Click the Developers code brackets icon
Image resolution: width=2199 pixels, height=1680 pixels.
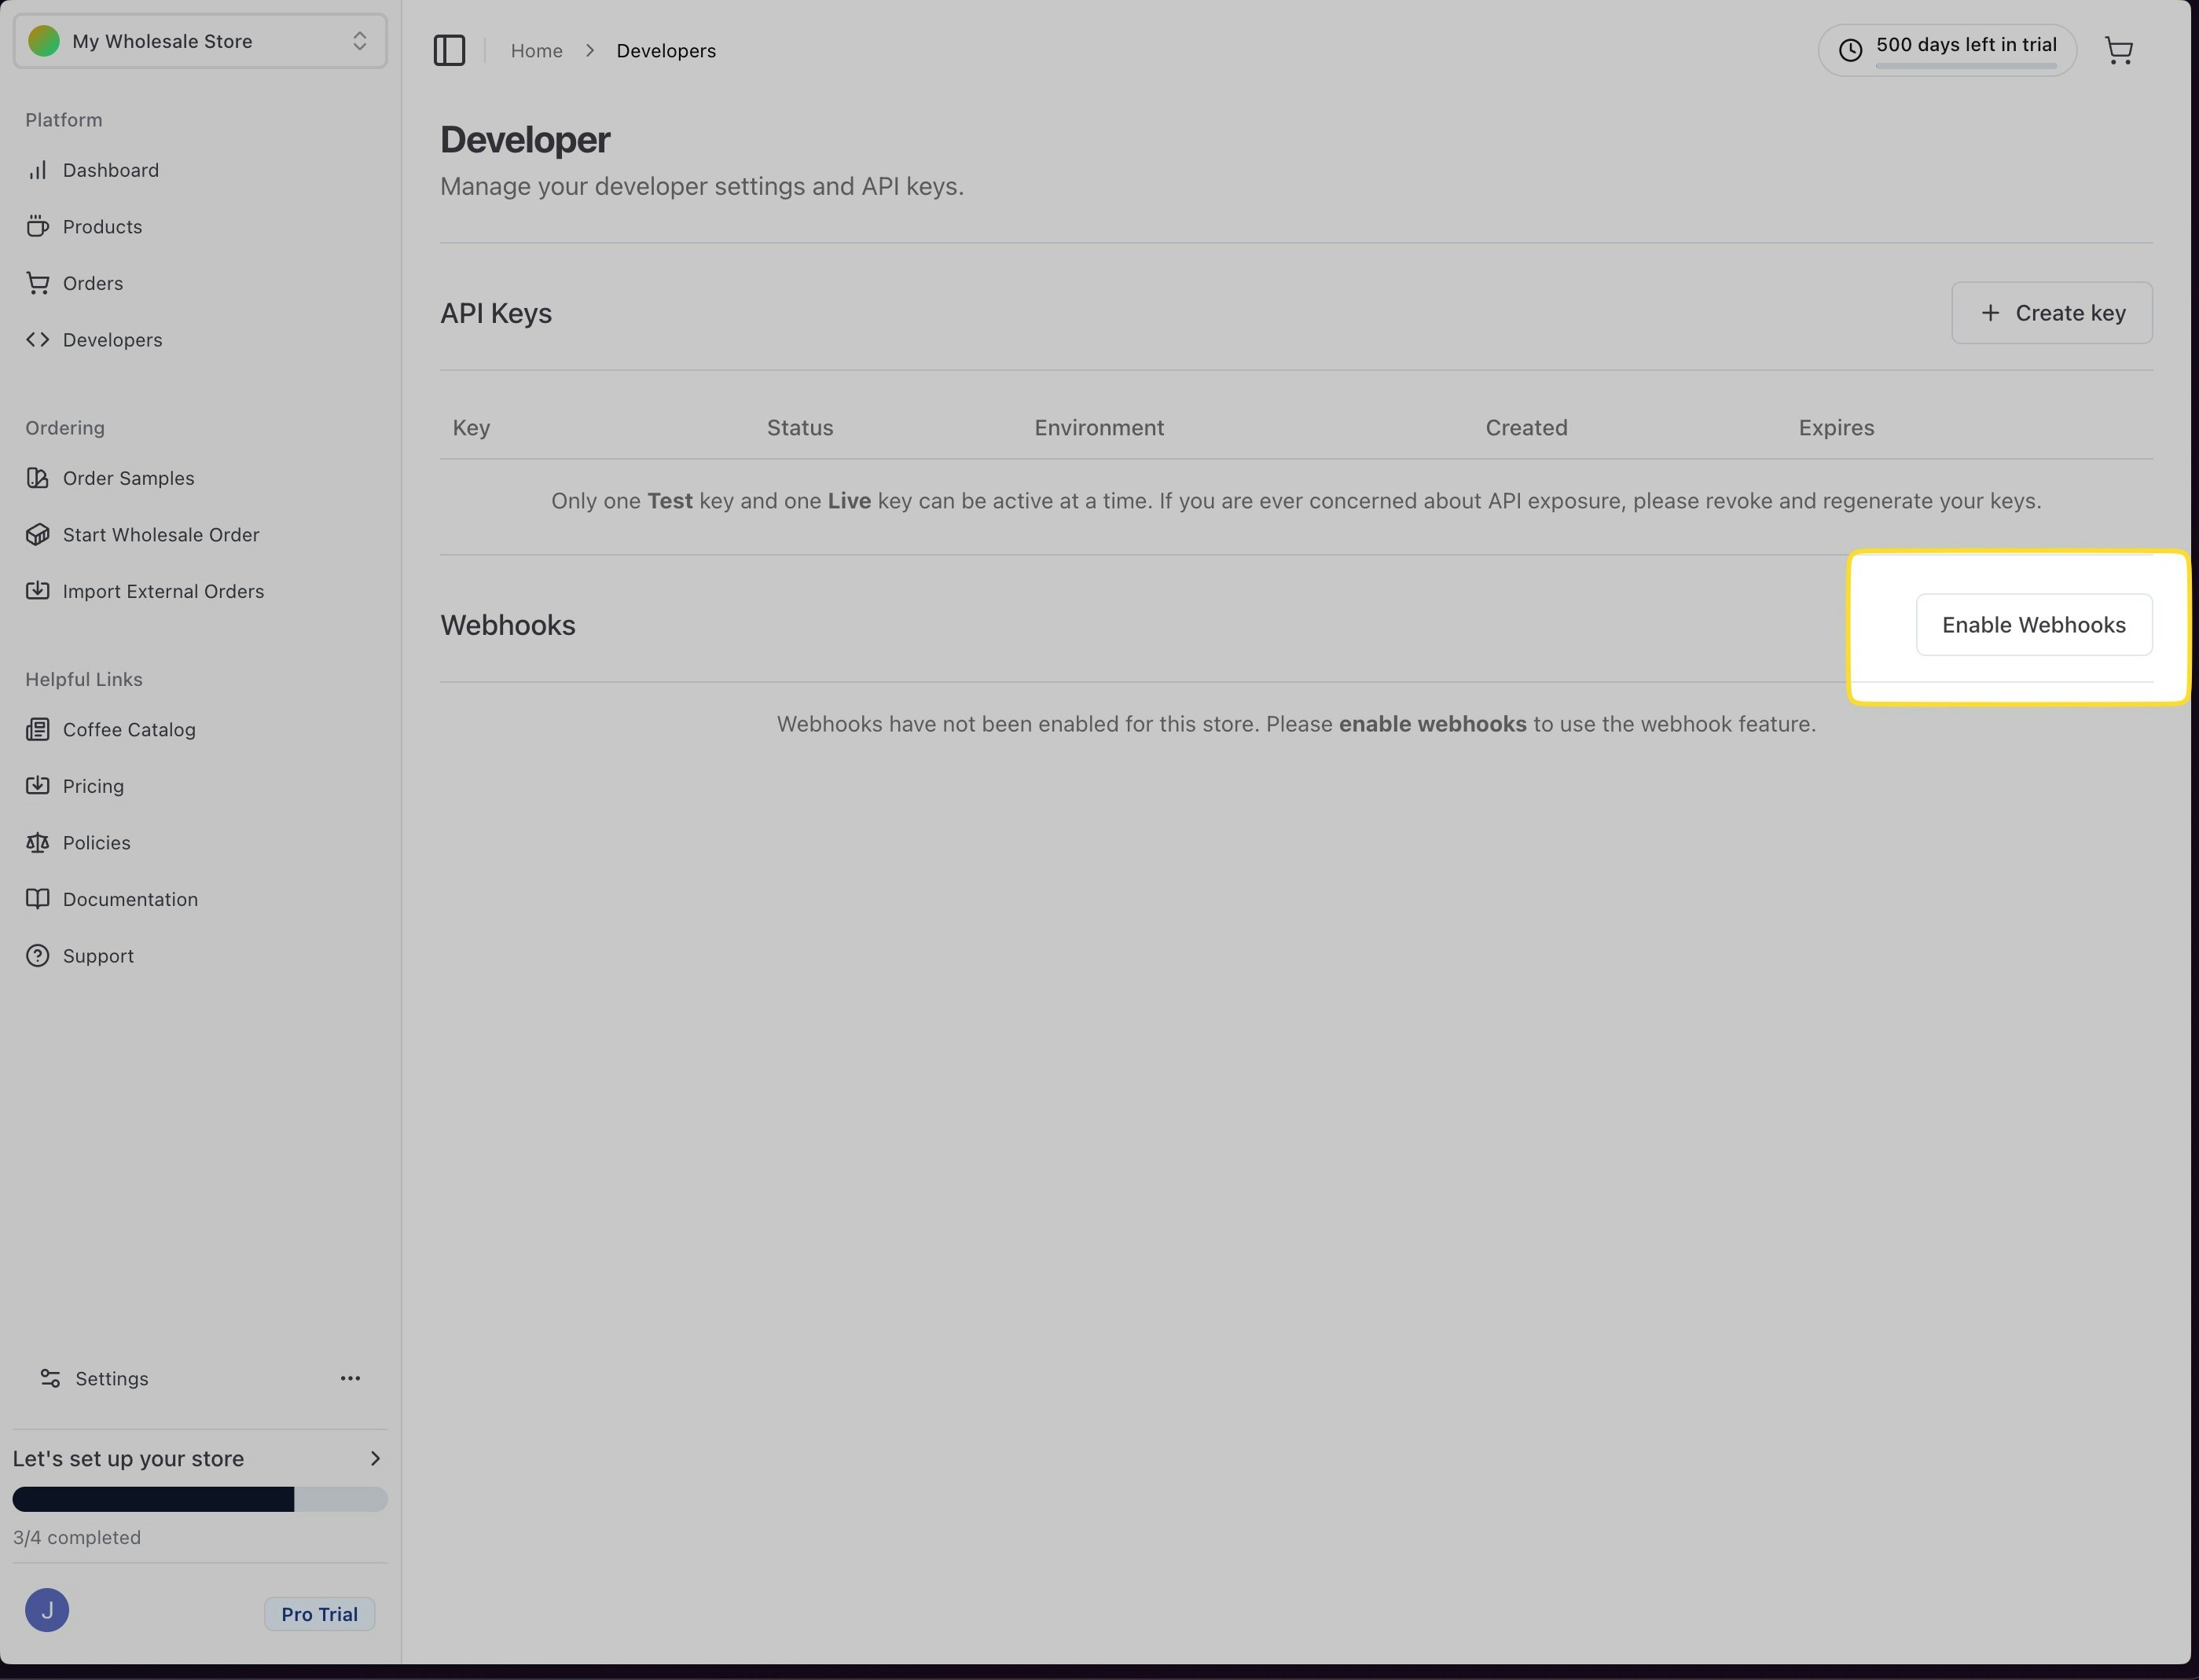[37, 340]
